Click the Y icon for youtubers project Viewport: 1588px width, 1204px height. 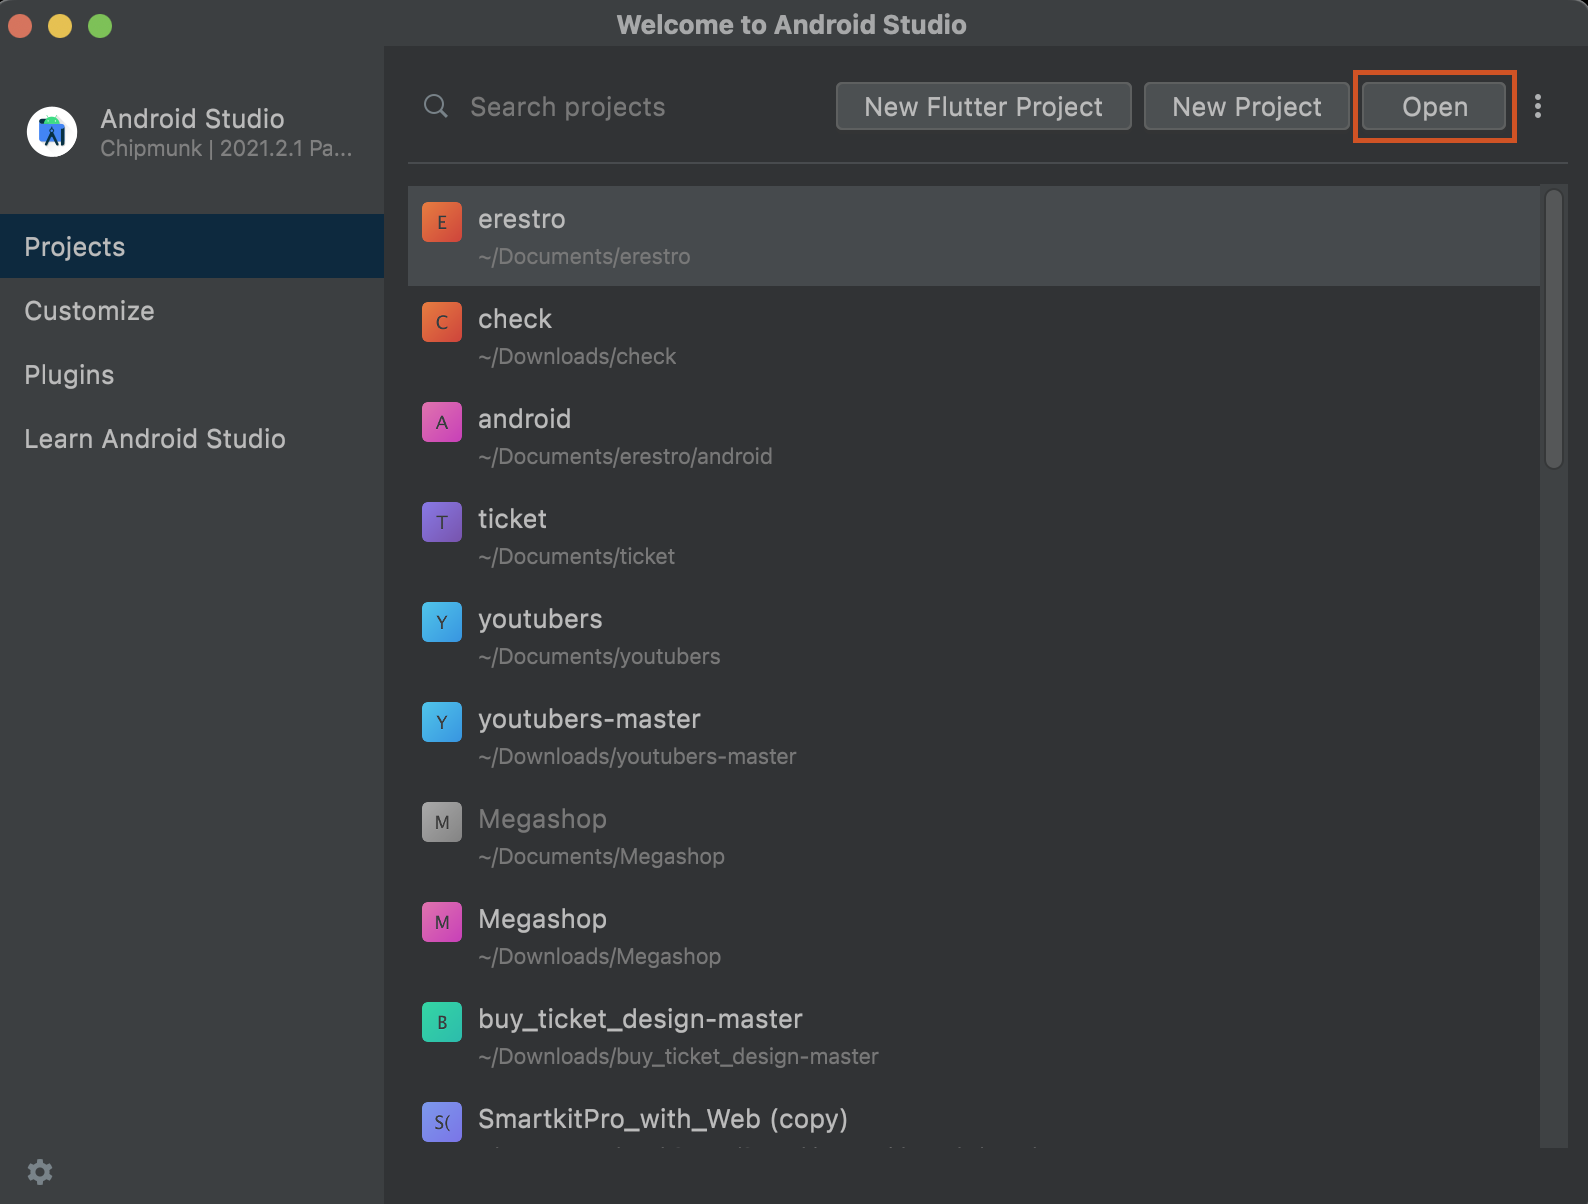click(x=442, y=622)
